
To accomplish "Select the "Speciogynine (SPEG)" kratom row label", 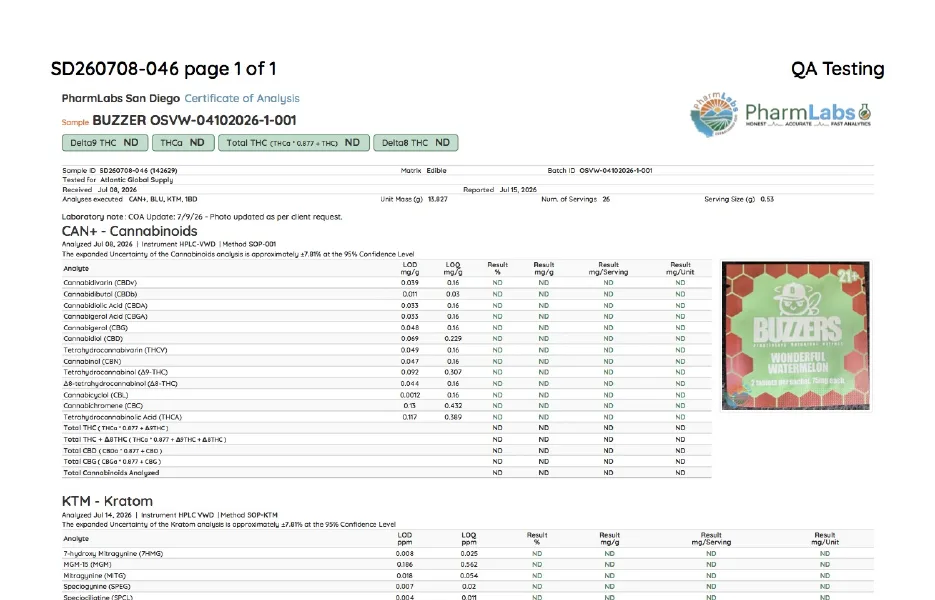I will point(97,586).
